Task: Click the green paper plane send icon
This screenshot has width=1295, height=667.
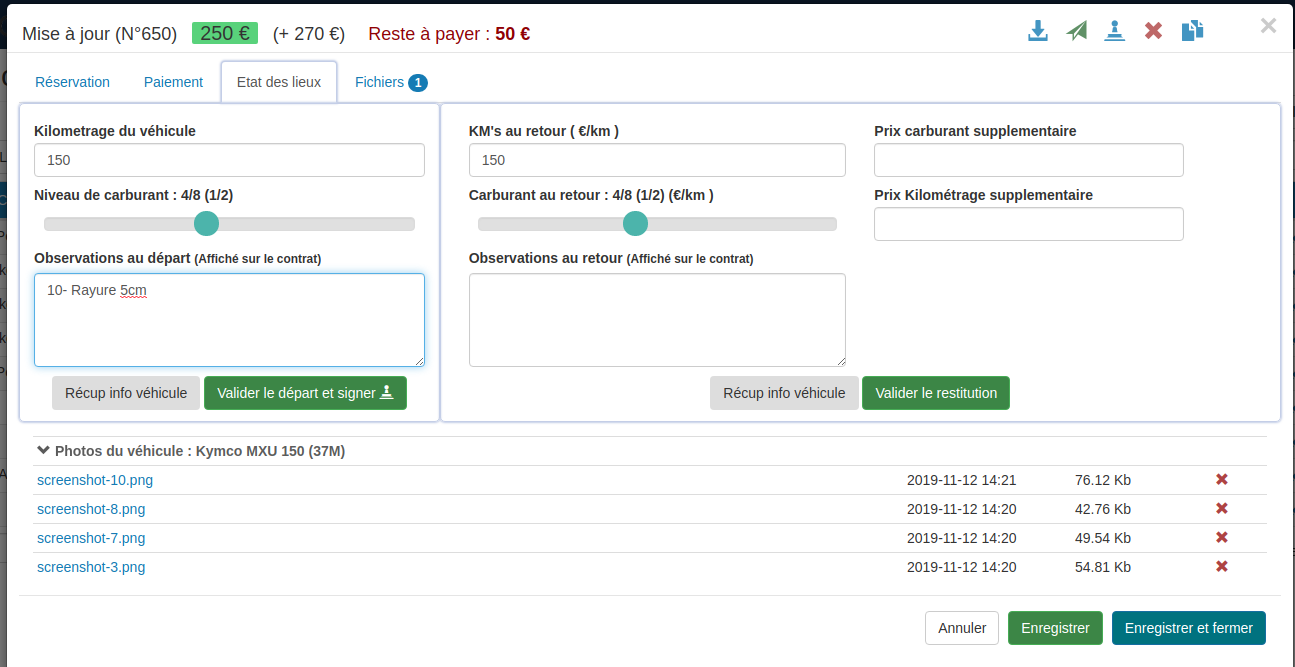Action: (x=1076, y=31)
